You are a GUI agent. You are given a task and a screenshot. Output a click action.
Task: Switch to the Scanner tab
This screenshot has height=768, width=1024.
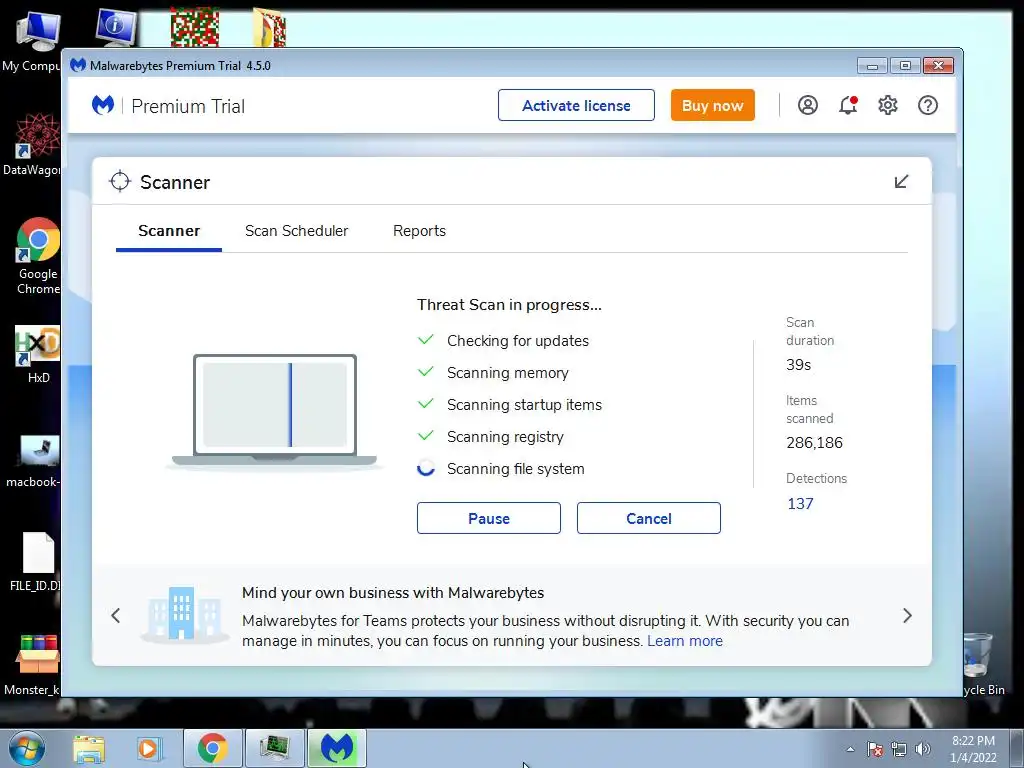pyautogui.click(x=169, y=231)
